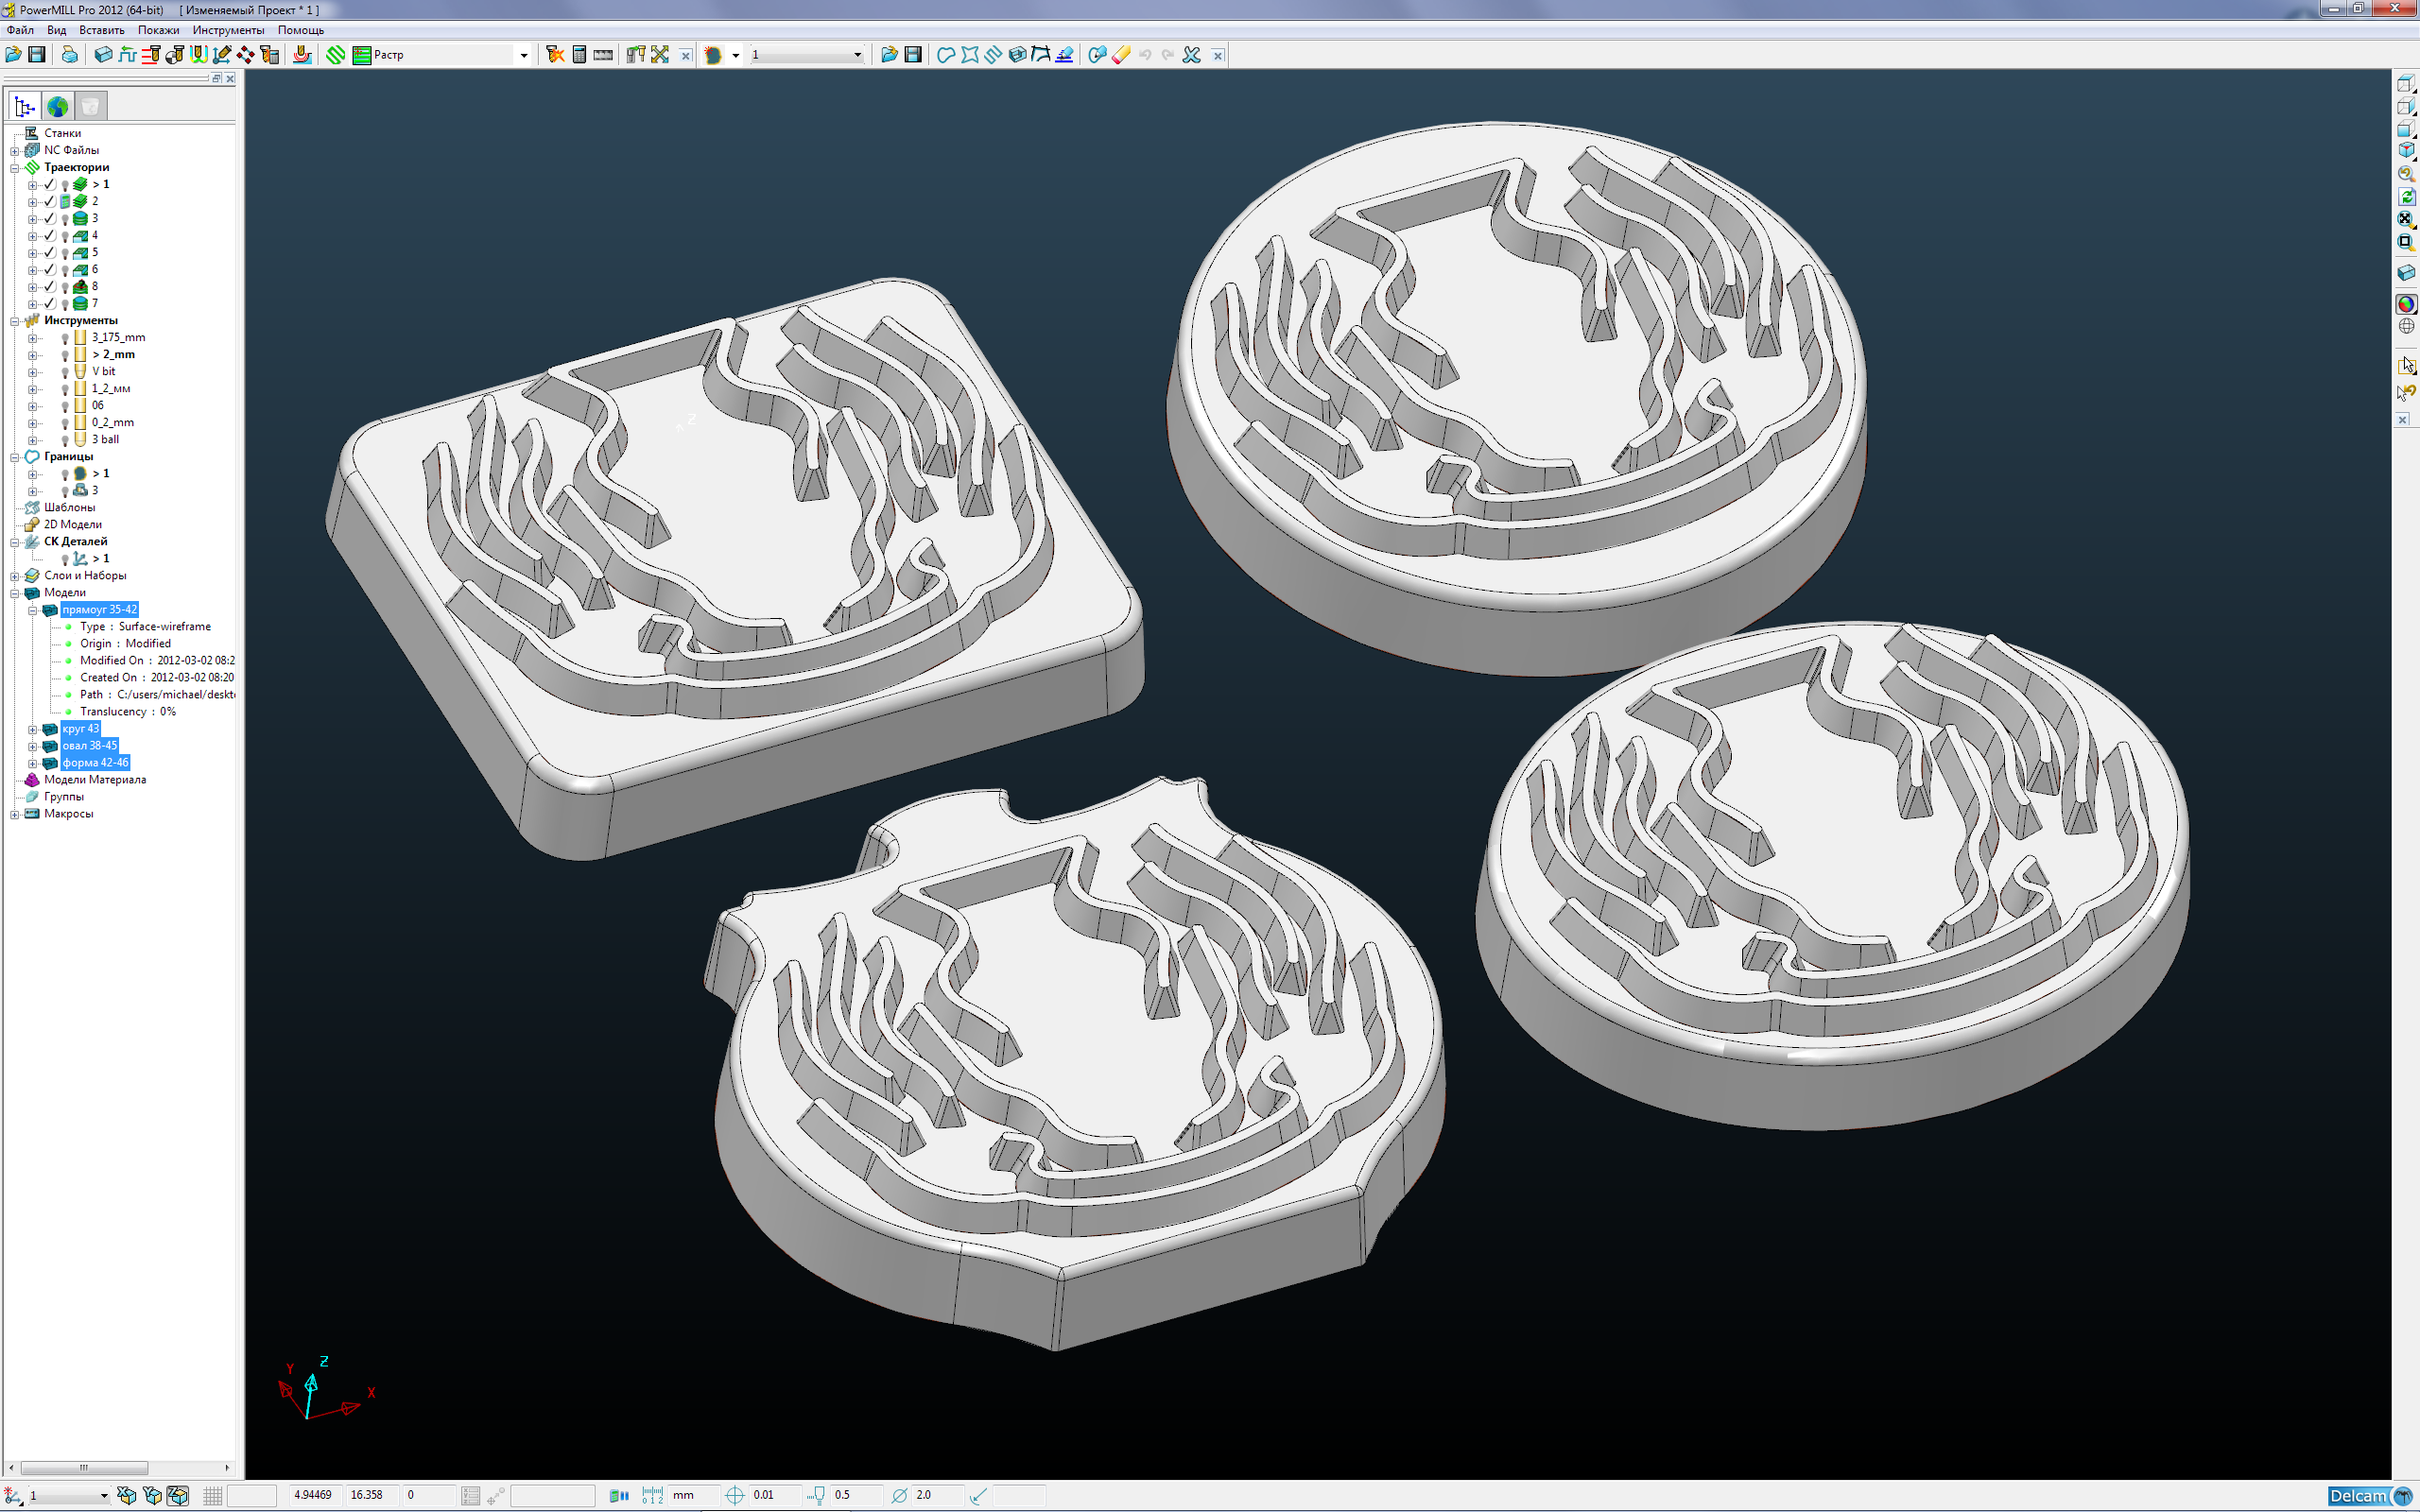Open the Растр strategy dropdown
This screenshot has height=1512, width=2420.
(523, 55)
